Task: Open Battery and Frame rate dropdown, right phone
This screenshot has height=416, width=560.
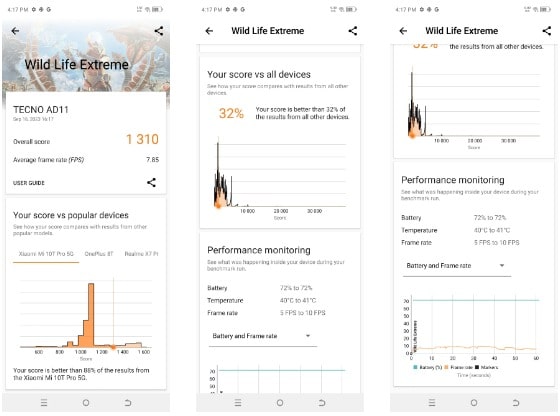Action: click(457, 266)
